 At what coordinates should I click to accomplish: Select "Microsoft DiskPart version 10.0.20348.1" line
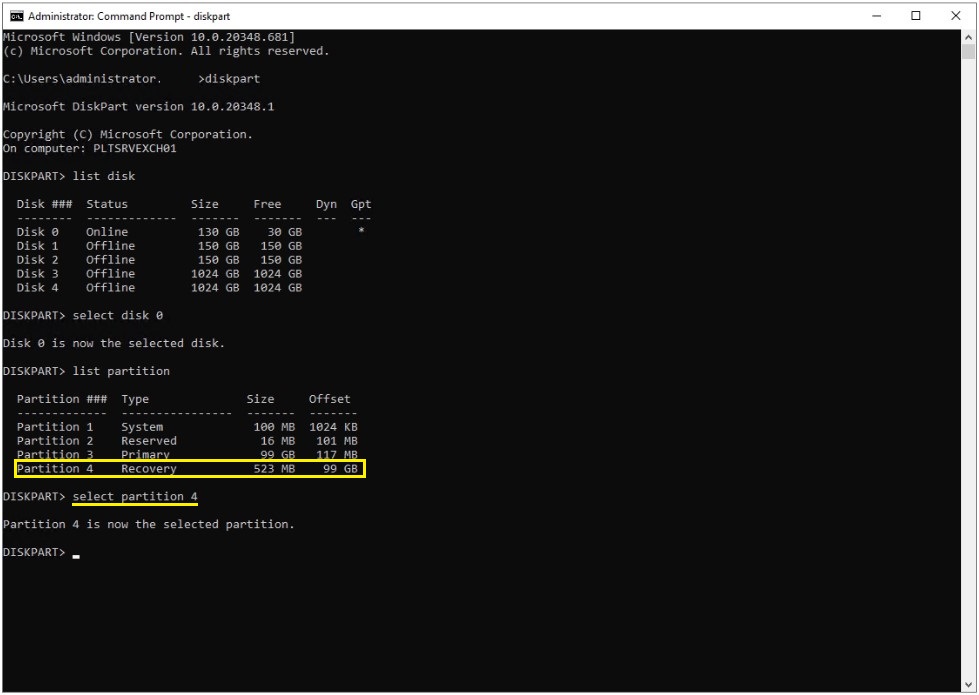(139, 107)
